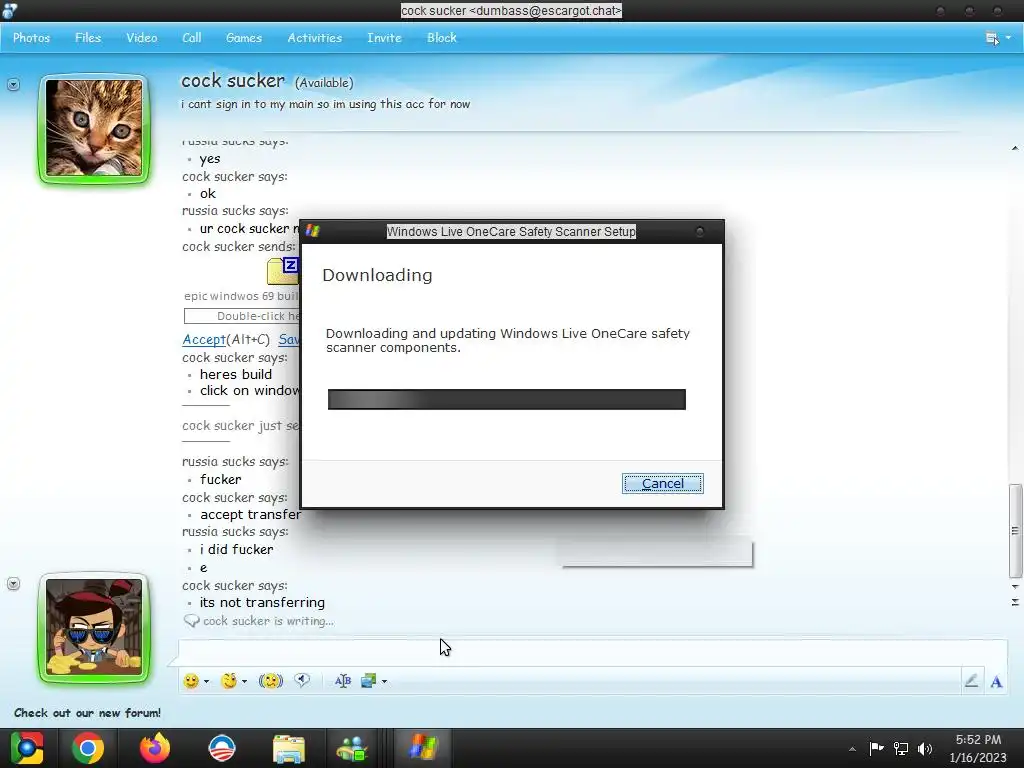Click chat scrollbar thumb

coord(1015,530)
